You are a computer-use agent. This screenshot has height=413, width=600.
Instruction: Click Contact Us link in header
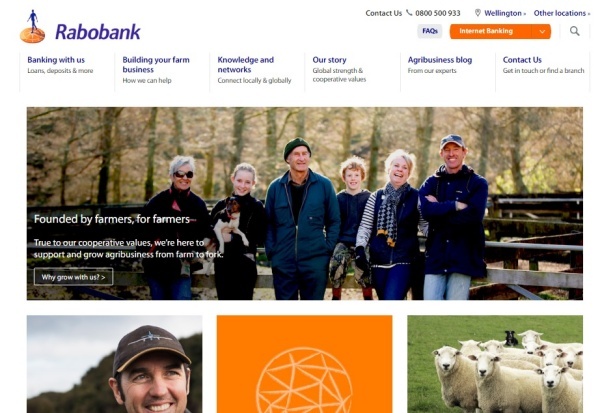(x=383, y=13)
